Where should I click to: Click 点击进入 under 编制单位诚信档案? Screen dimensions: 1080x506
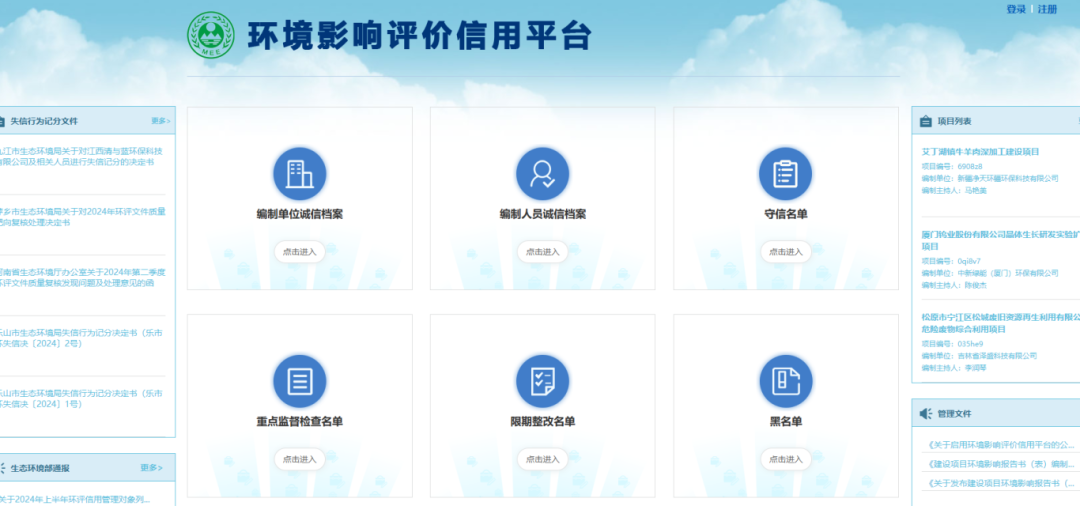pos(300,252)
